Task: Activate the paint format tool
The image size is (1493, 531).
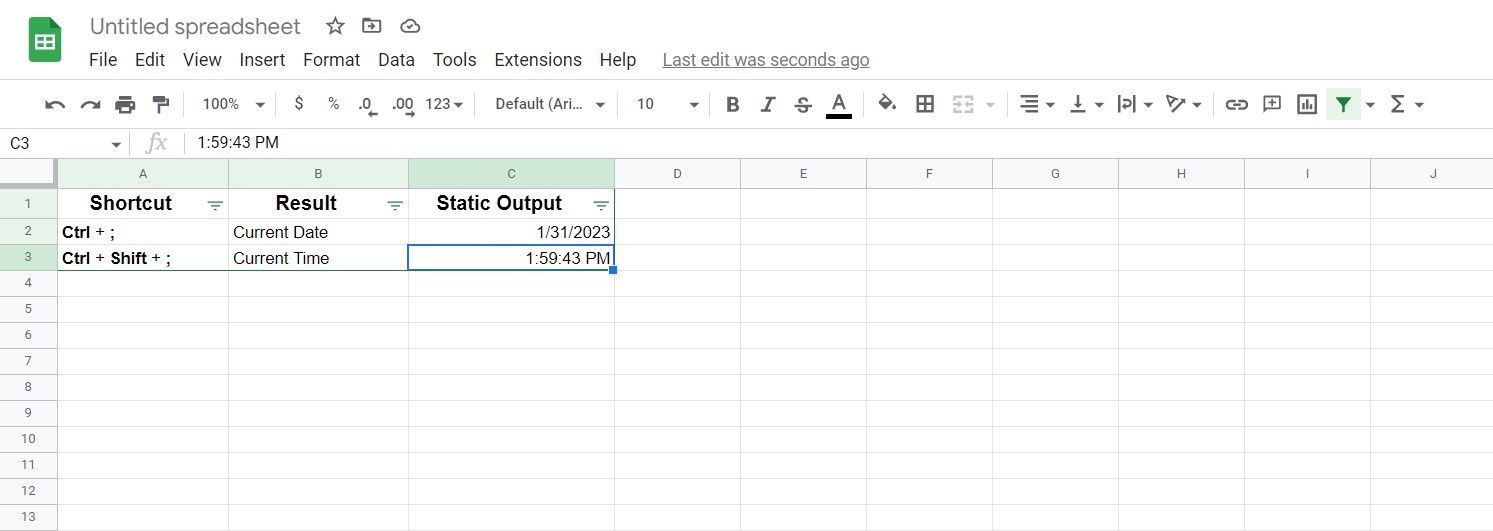Action: pos(160,104)
